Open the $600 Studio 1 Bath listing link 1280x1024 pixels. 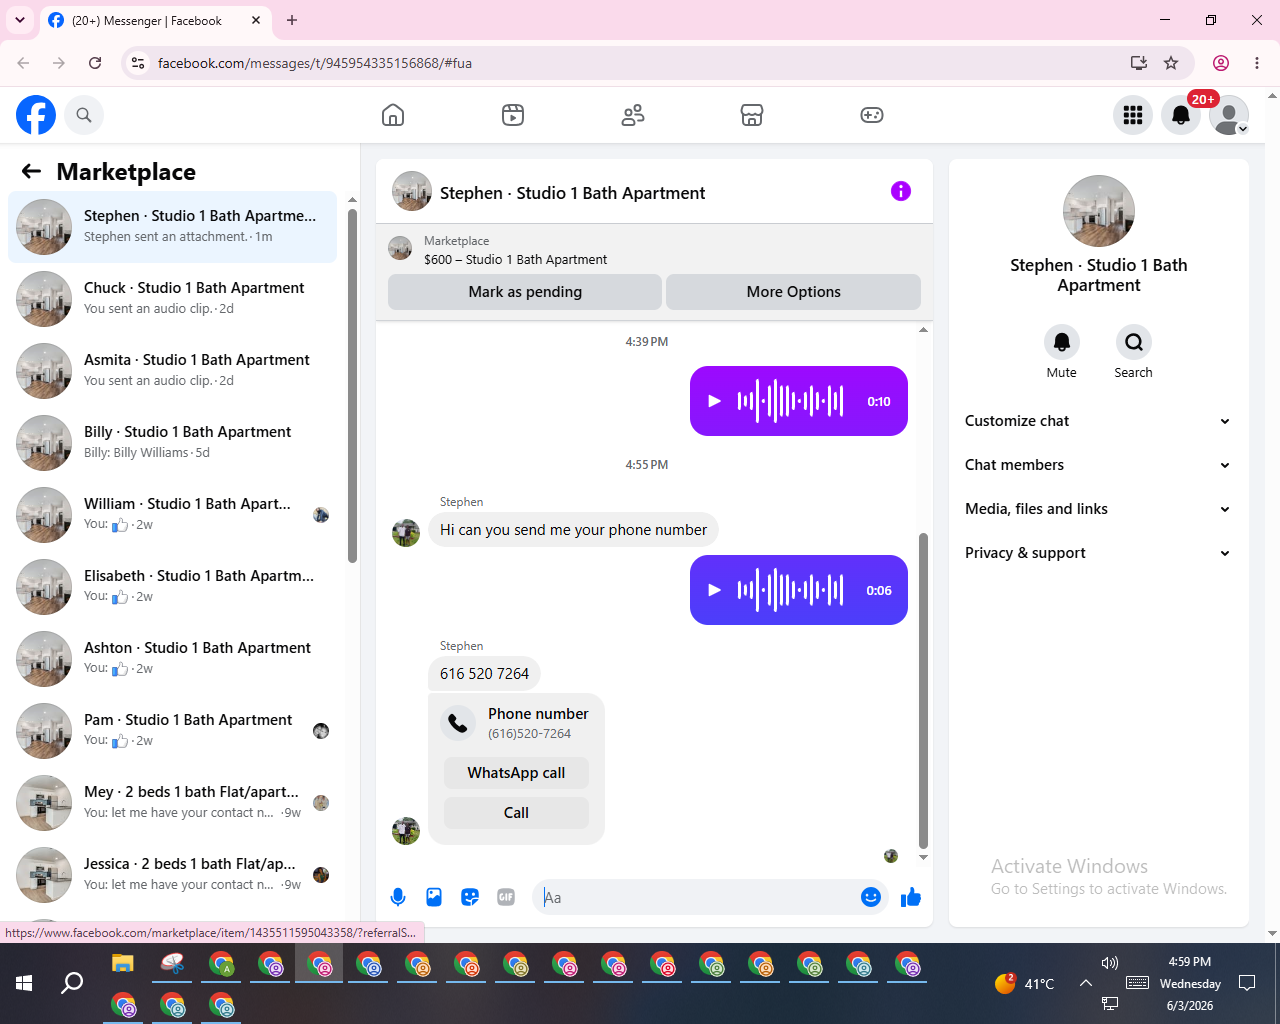[x=515, y=259]
